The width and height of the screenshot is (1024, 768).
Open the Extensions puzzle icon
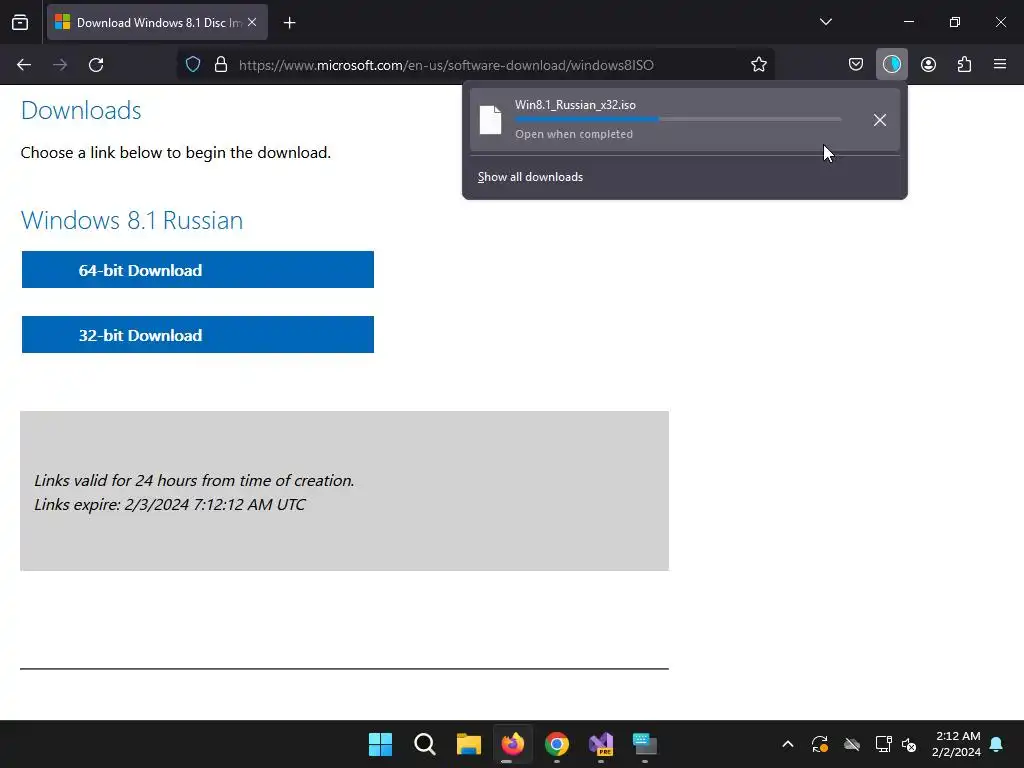point(964,64)
